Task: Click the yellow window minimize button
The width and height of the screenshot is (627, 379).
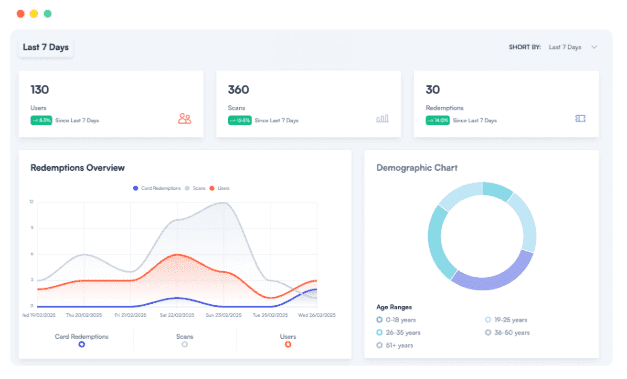Action: (x=34, y=14)
